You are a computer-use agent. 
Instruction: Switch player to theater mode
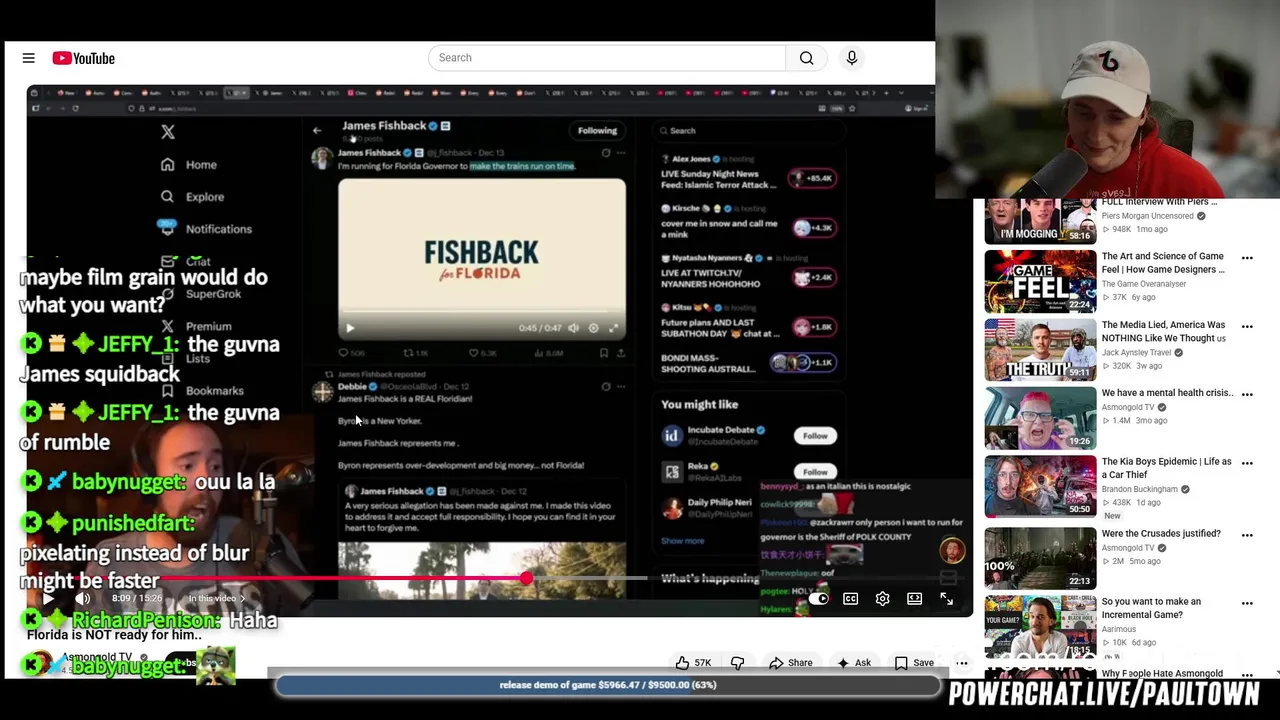(x=914, y=599)
